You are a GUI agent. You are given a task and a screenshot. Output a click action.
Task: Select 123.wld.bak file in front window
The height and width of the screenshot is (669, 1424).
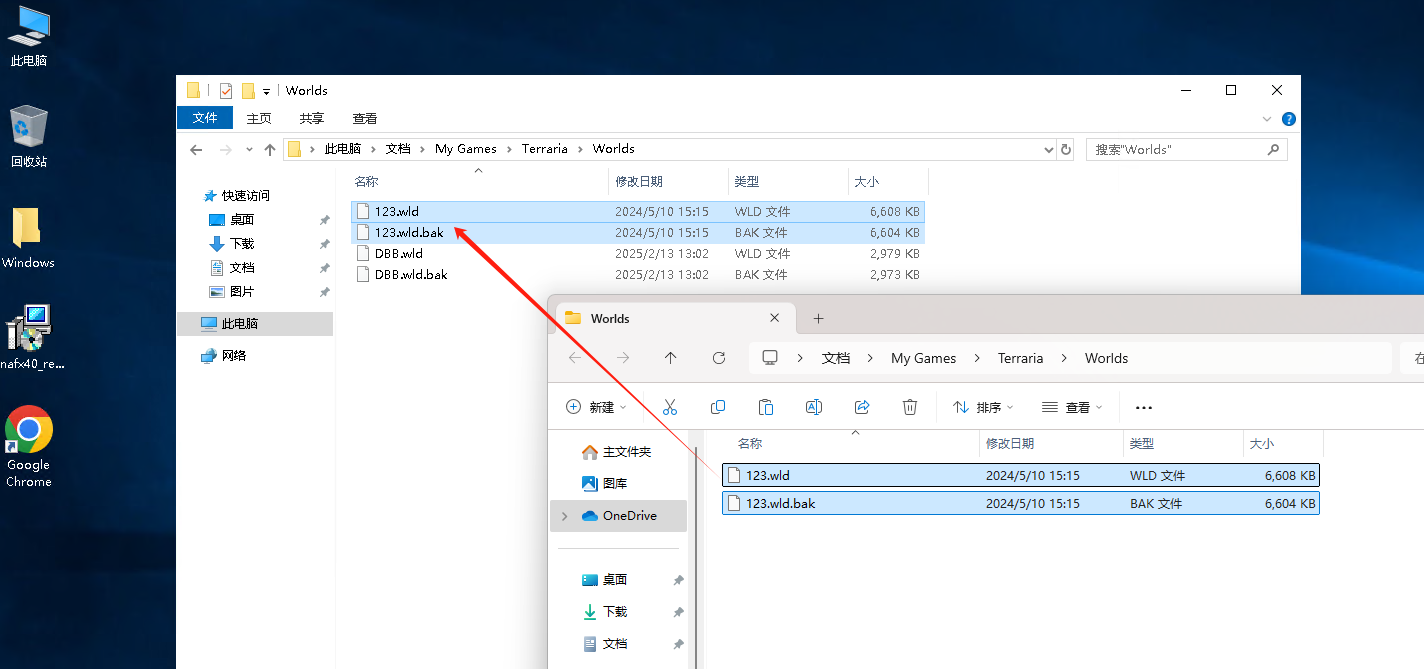(x=1021, y=503)
